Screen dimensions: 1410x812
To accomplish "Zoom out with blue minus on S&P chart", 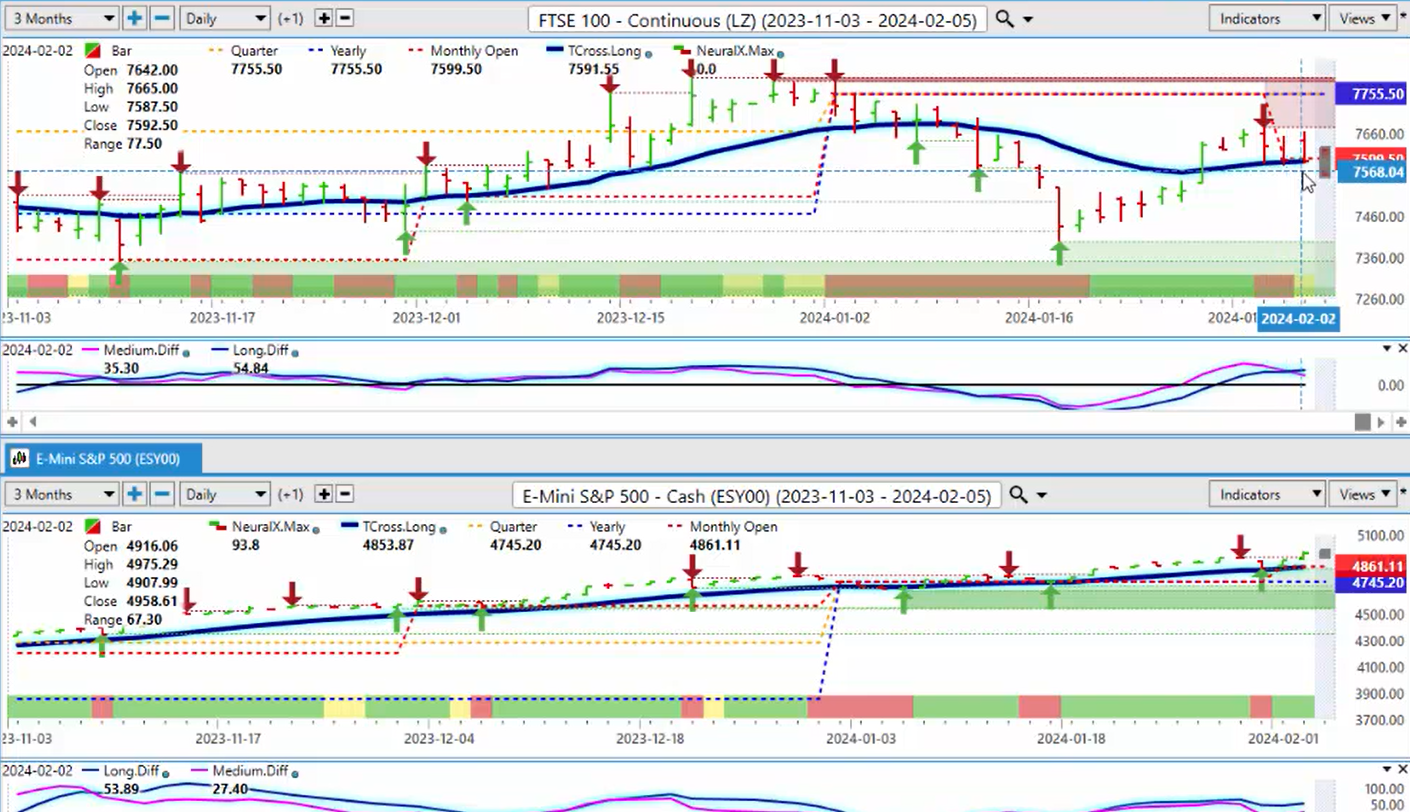I will [162, 494].
